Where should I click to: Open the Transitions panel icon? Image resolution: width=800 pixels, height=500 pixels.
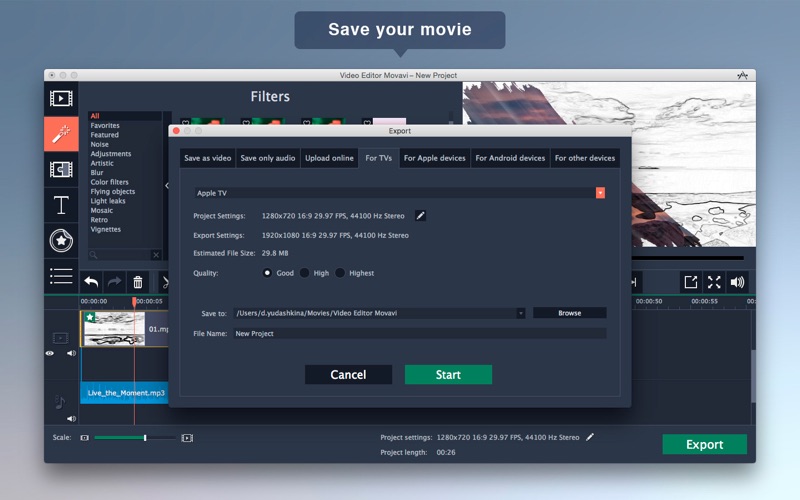[x=61, y=169]
